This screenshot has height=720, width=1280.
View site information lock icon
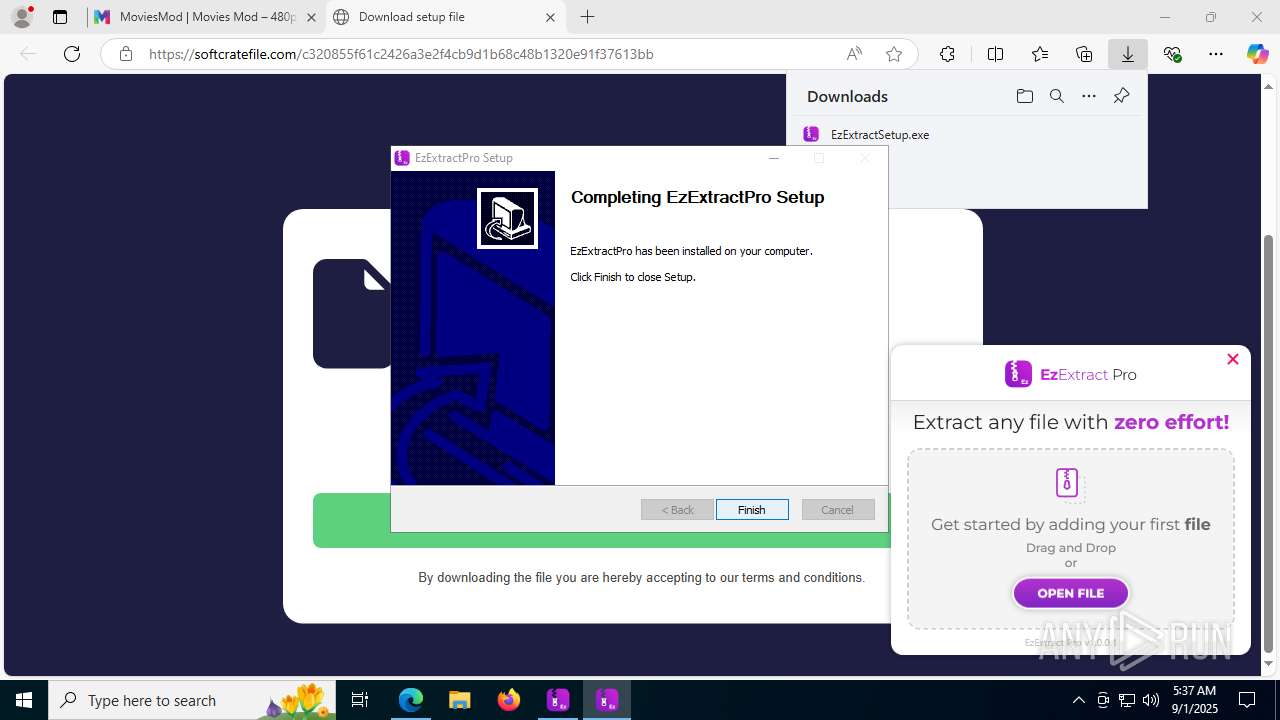tap(126, 54)
